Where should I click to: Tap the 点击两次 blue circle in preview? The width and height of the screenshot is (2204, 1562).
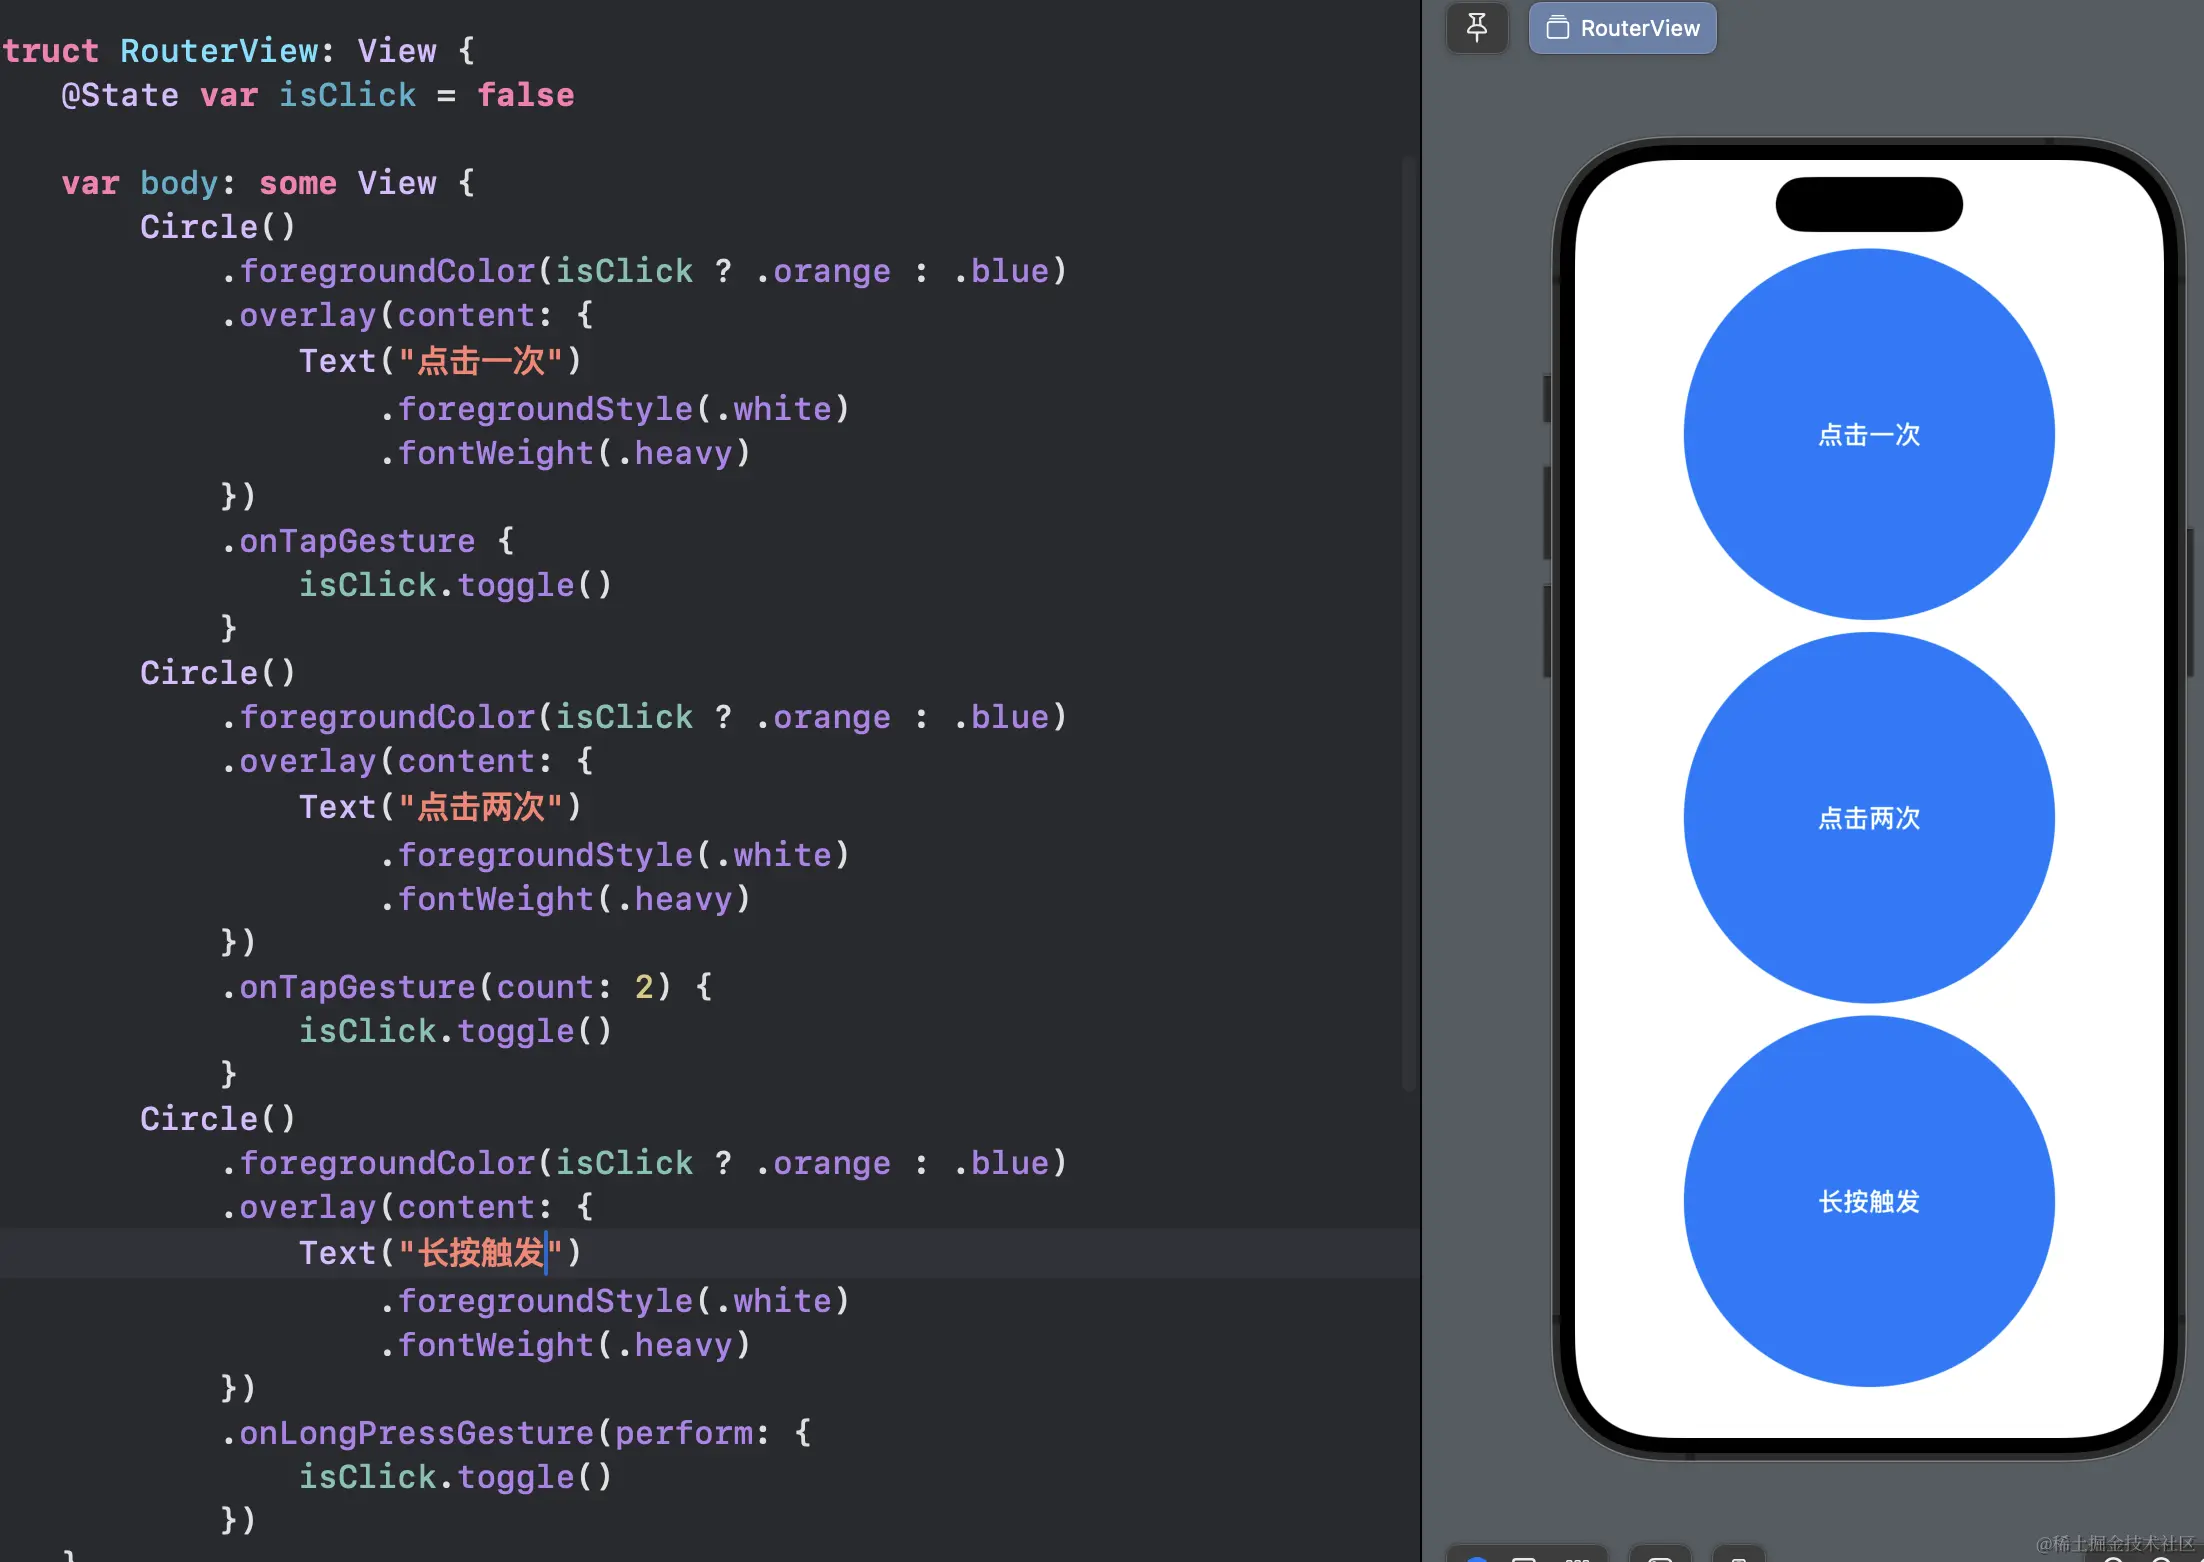pos(1868,818)
